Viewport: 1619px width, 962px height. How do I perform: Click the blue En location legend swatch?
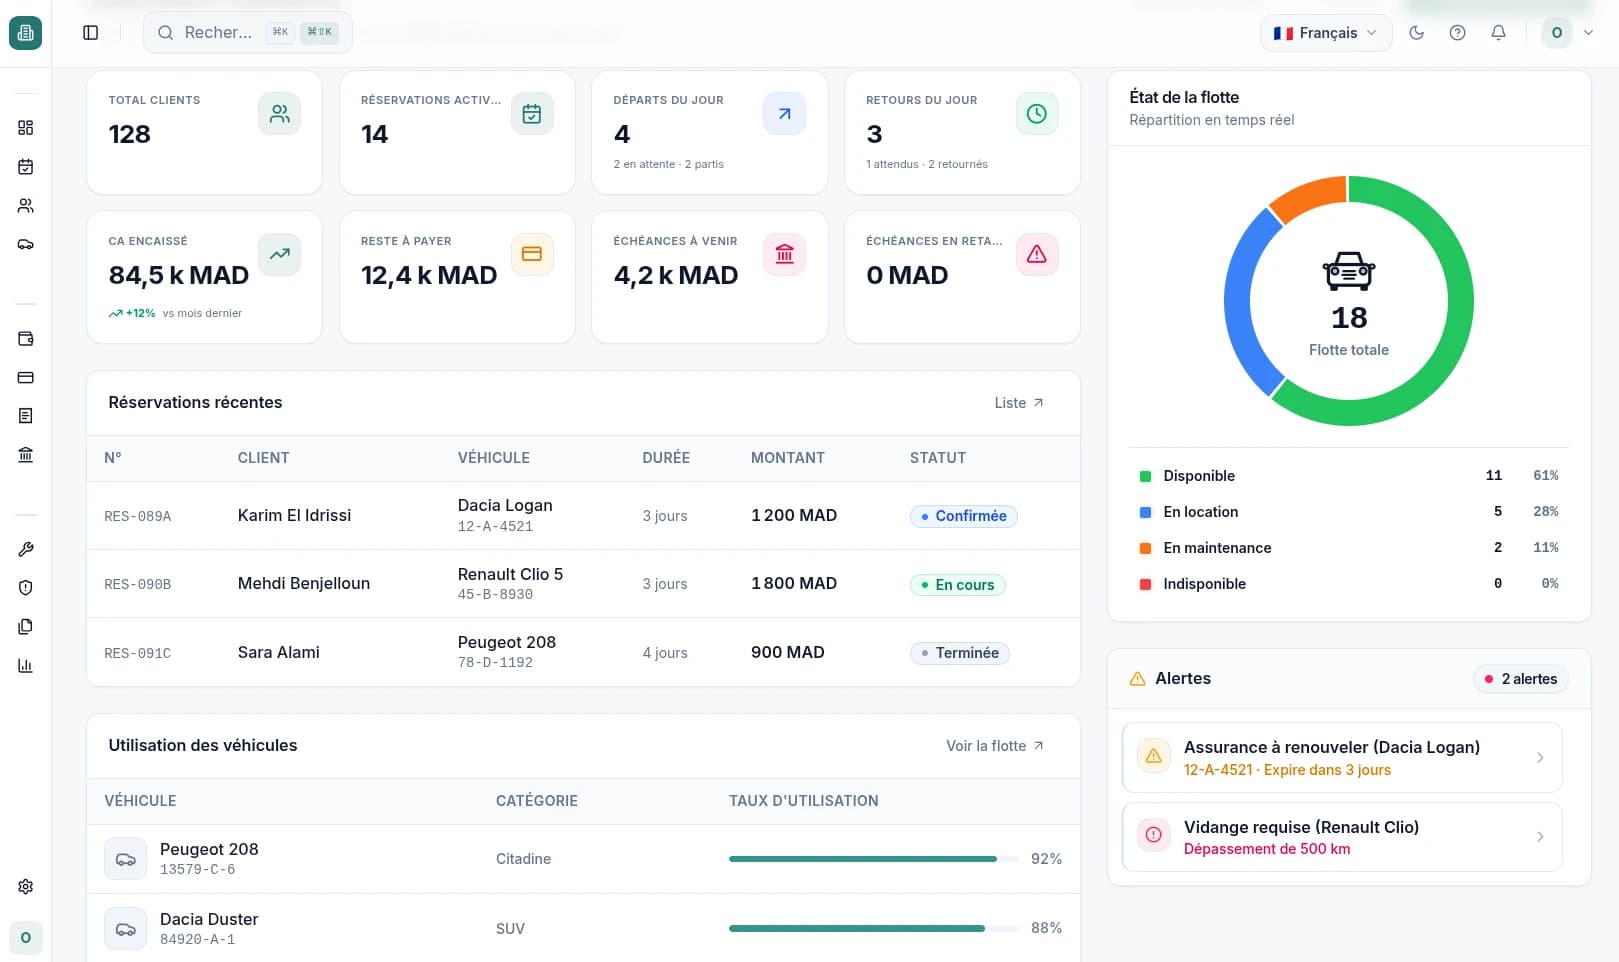[1145, 512]
